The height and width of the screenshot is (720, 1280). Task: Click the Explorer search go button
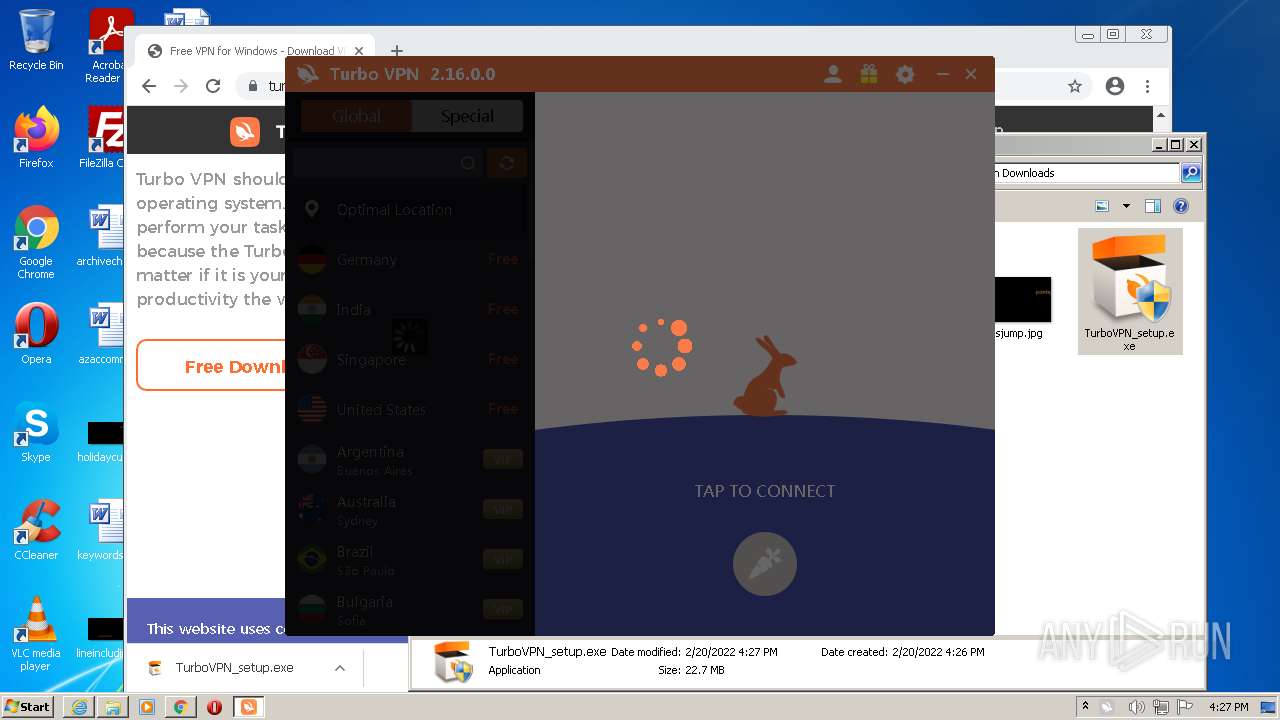tap(1191, 173)
